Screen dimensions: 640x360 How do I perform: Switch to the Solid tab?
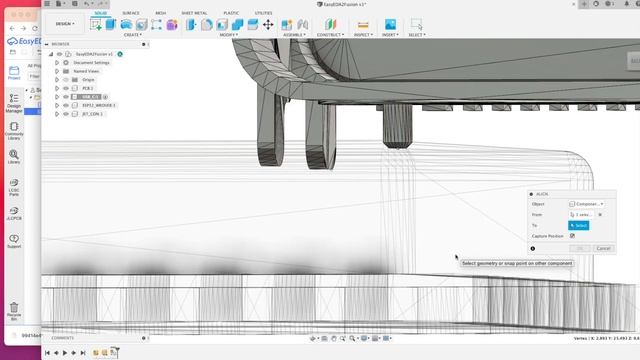click(x=100, y=13)
